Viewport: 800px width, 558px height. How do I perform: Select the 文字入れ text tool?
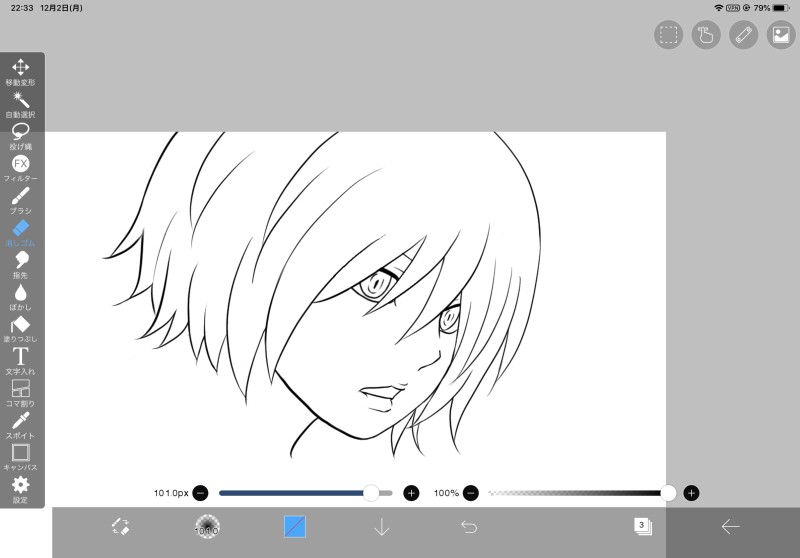coord(20,362)
